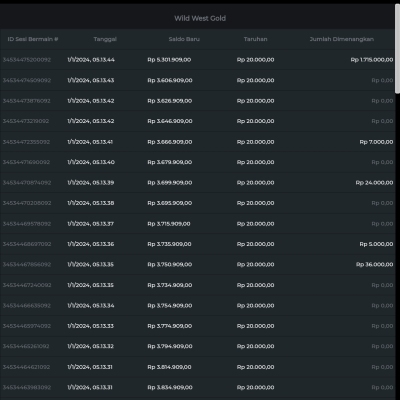This screenshot has height=400, width=400.
Task: Click session ID 34534465261092
Action: tap(26, 346)
